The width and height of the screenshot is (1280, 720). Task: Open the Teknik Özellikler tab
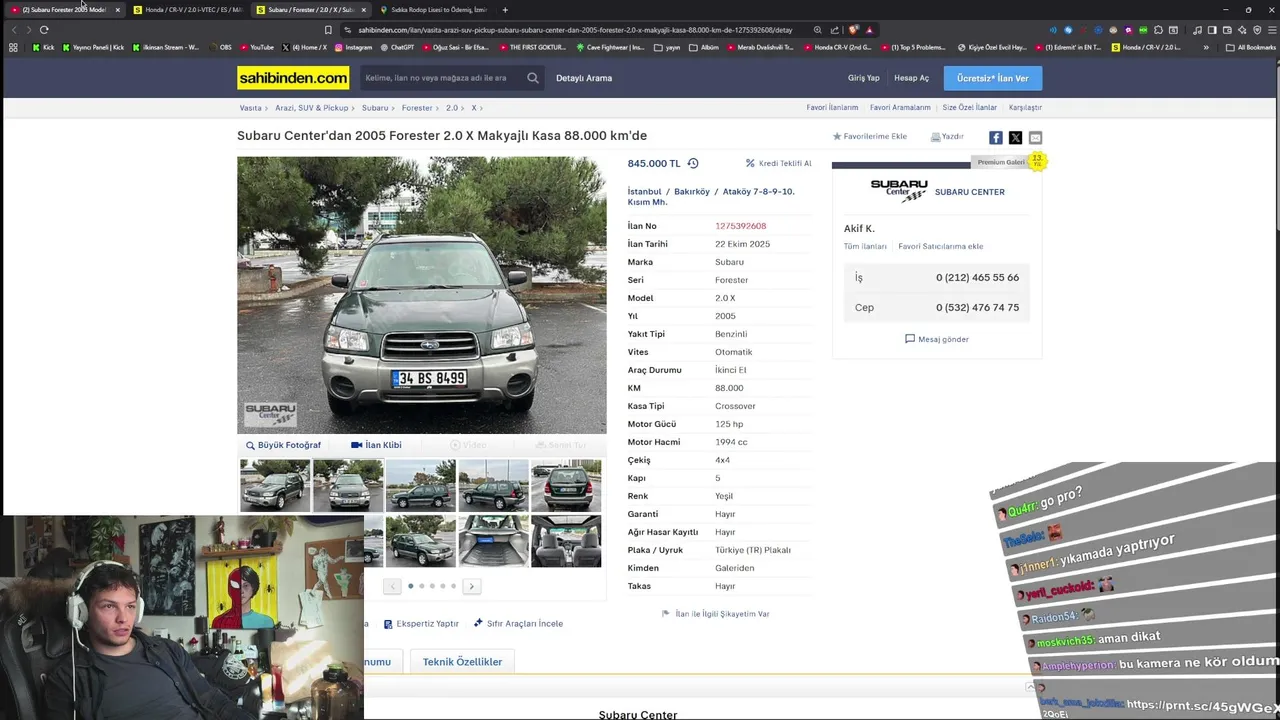[x=462, y=662]
